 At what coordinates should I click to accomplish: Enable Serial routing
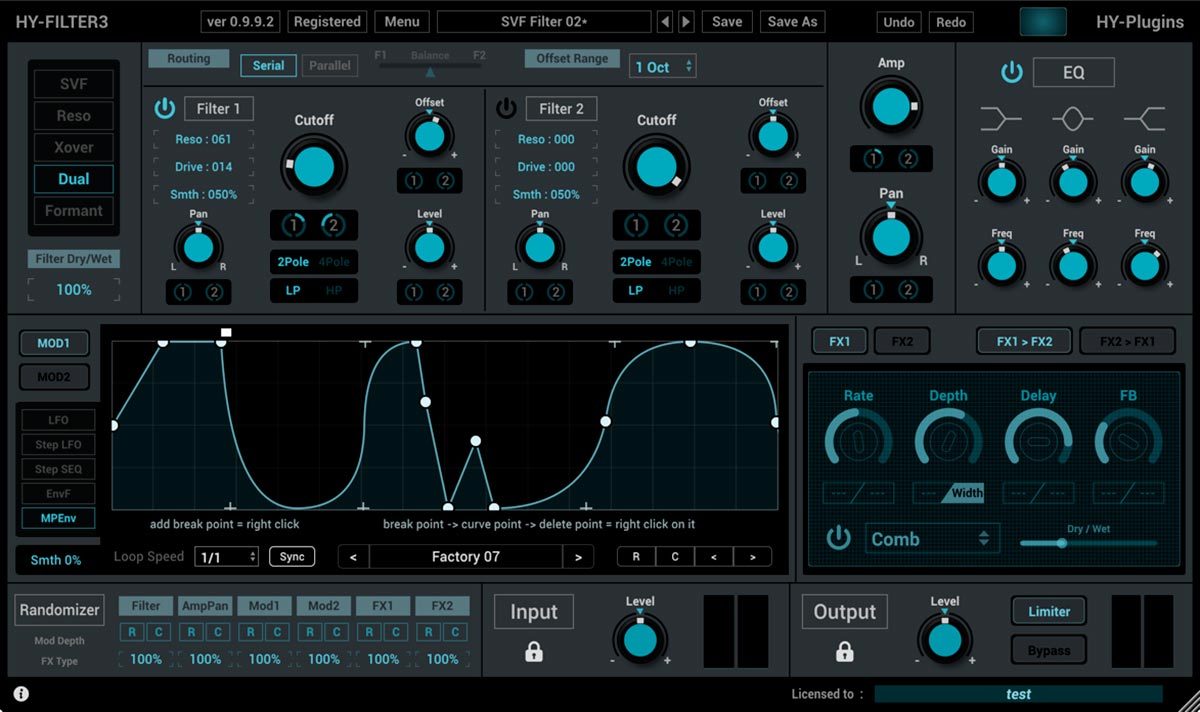(x=268, y=65)
